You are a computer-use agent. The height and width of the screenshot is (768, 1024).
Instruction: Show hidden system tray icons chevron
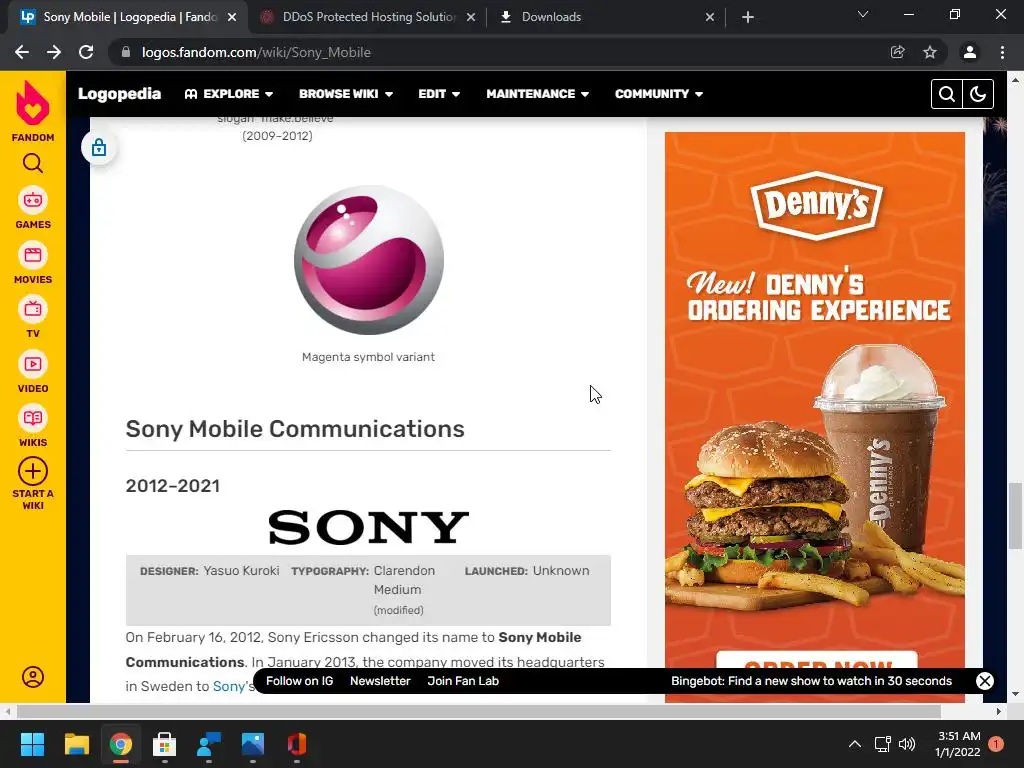[854, 744]
